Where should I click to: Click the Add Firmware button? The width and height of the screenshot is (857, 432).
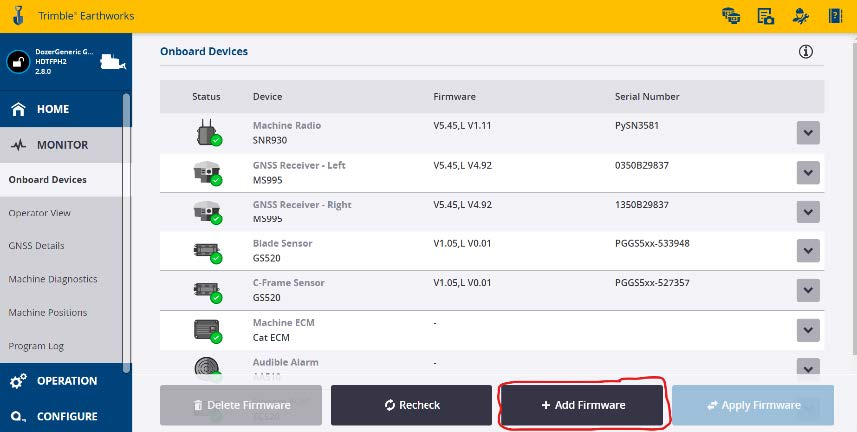(582, 405)
